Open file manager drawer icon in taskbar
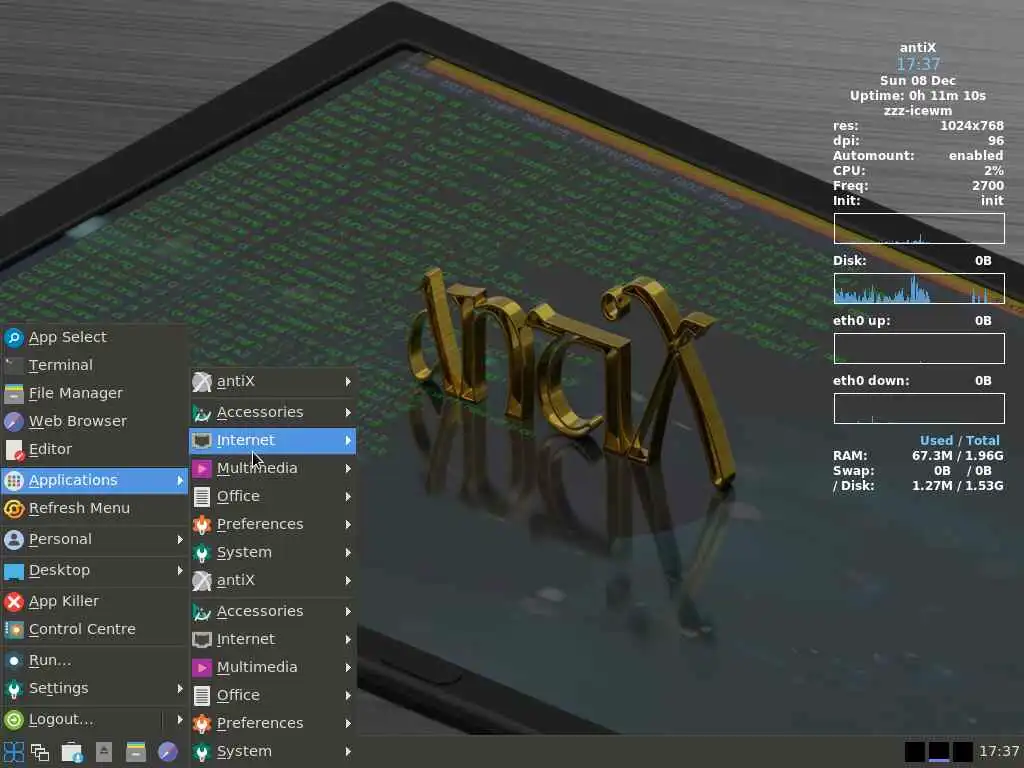The width and height of the screenshot is (1024, 768). (136, 752)
